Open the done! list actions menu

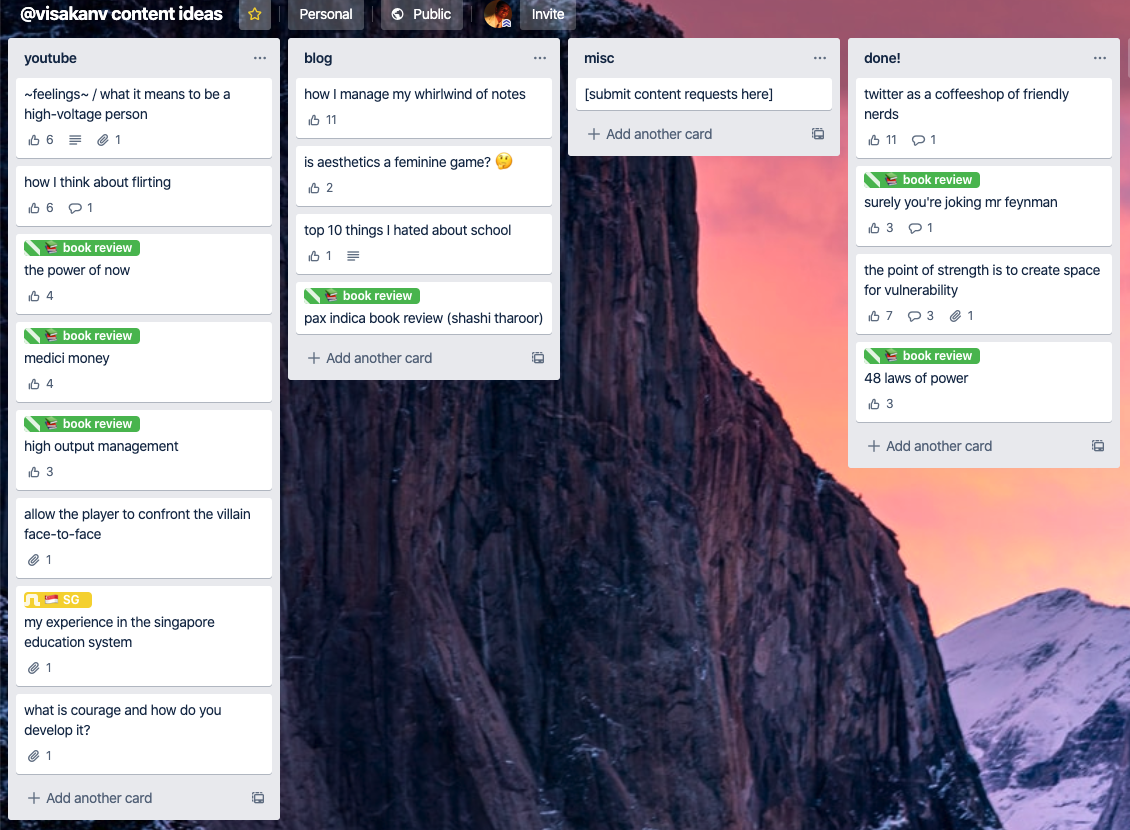pos(1100,58)
